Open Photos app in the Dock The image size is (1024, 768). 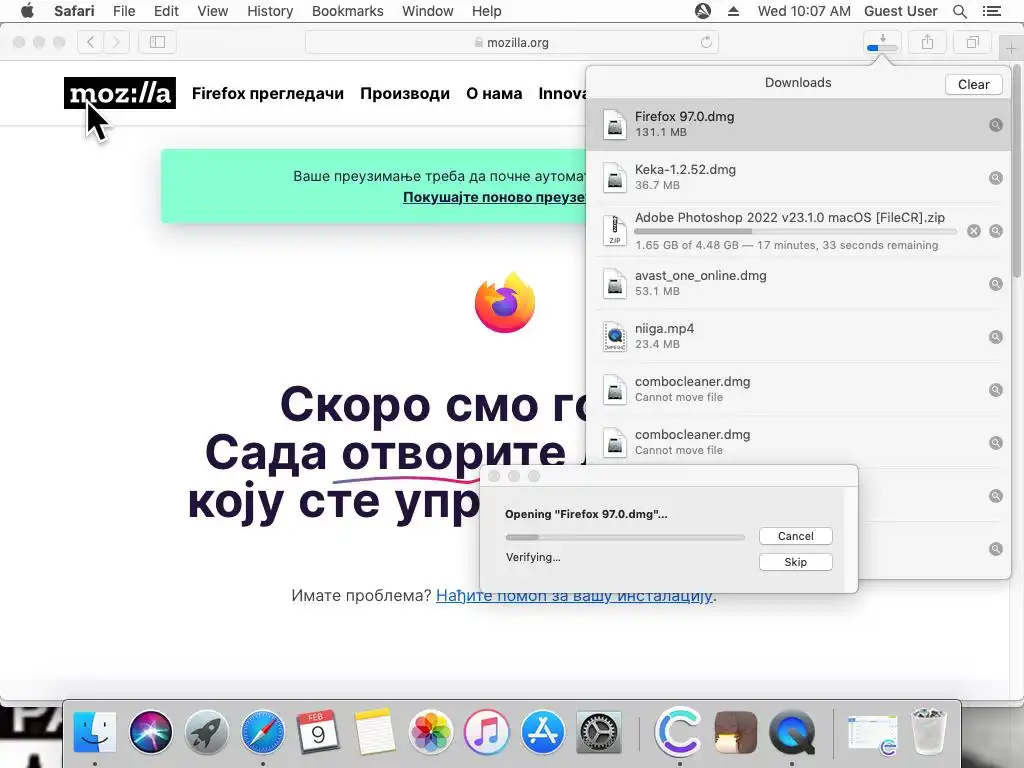click(430, 732)
